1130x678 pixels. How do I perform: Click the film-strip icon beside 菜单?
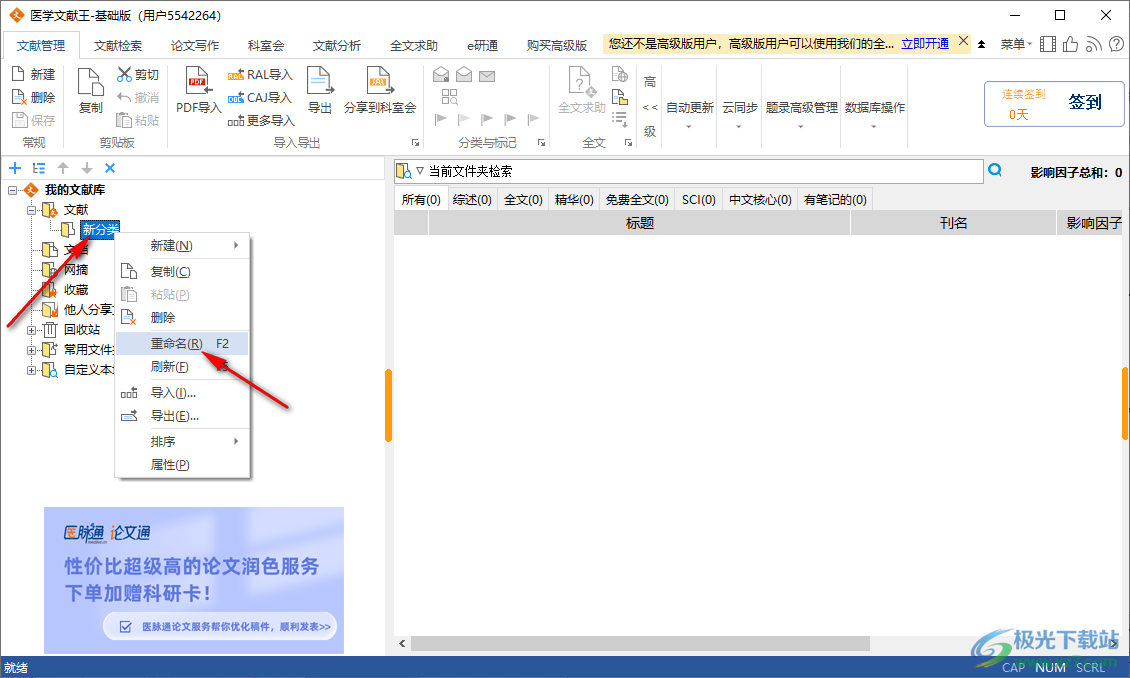click(x=1048, y=44)
